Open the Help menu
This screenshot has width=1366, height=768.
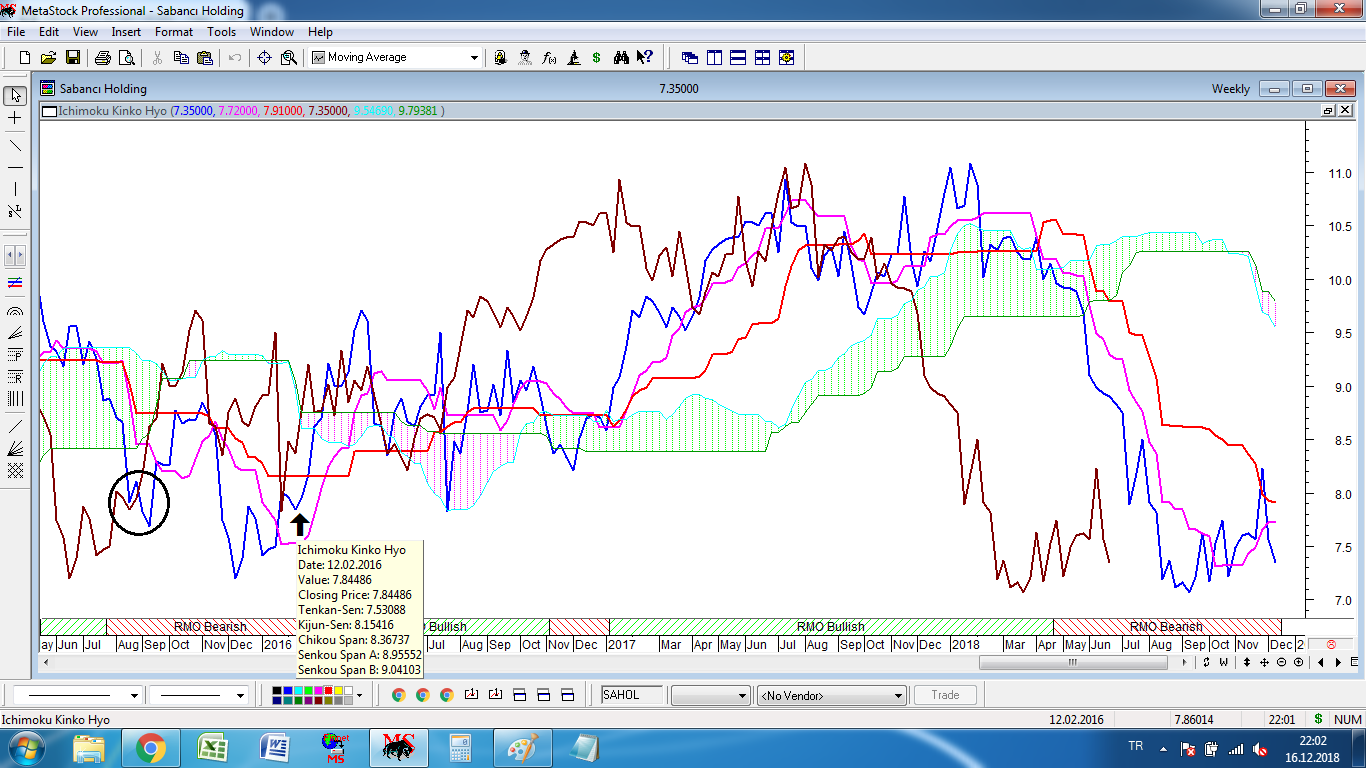tap(320, 32)
